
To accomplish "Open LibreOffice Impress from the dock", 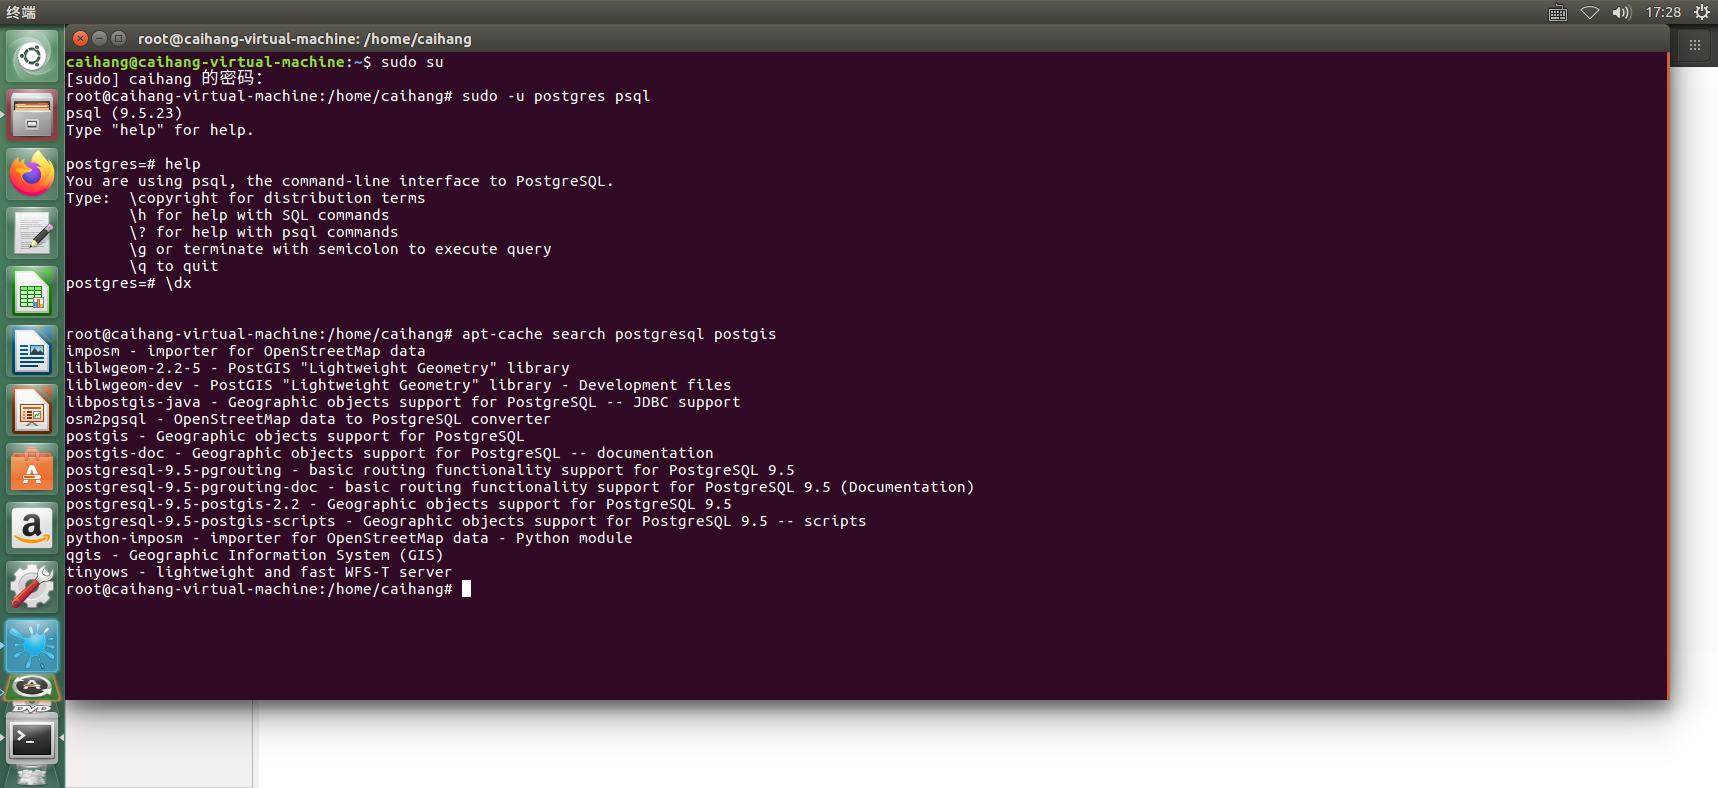I will (32, 410).
